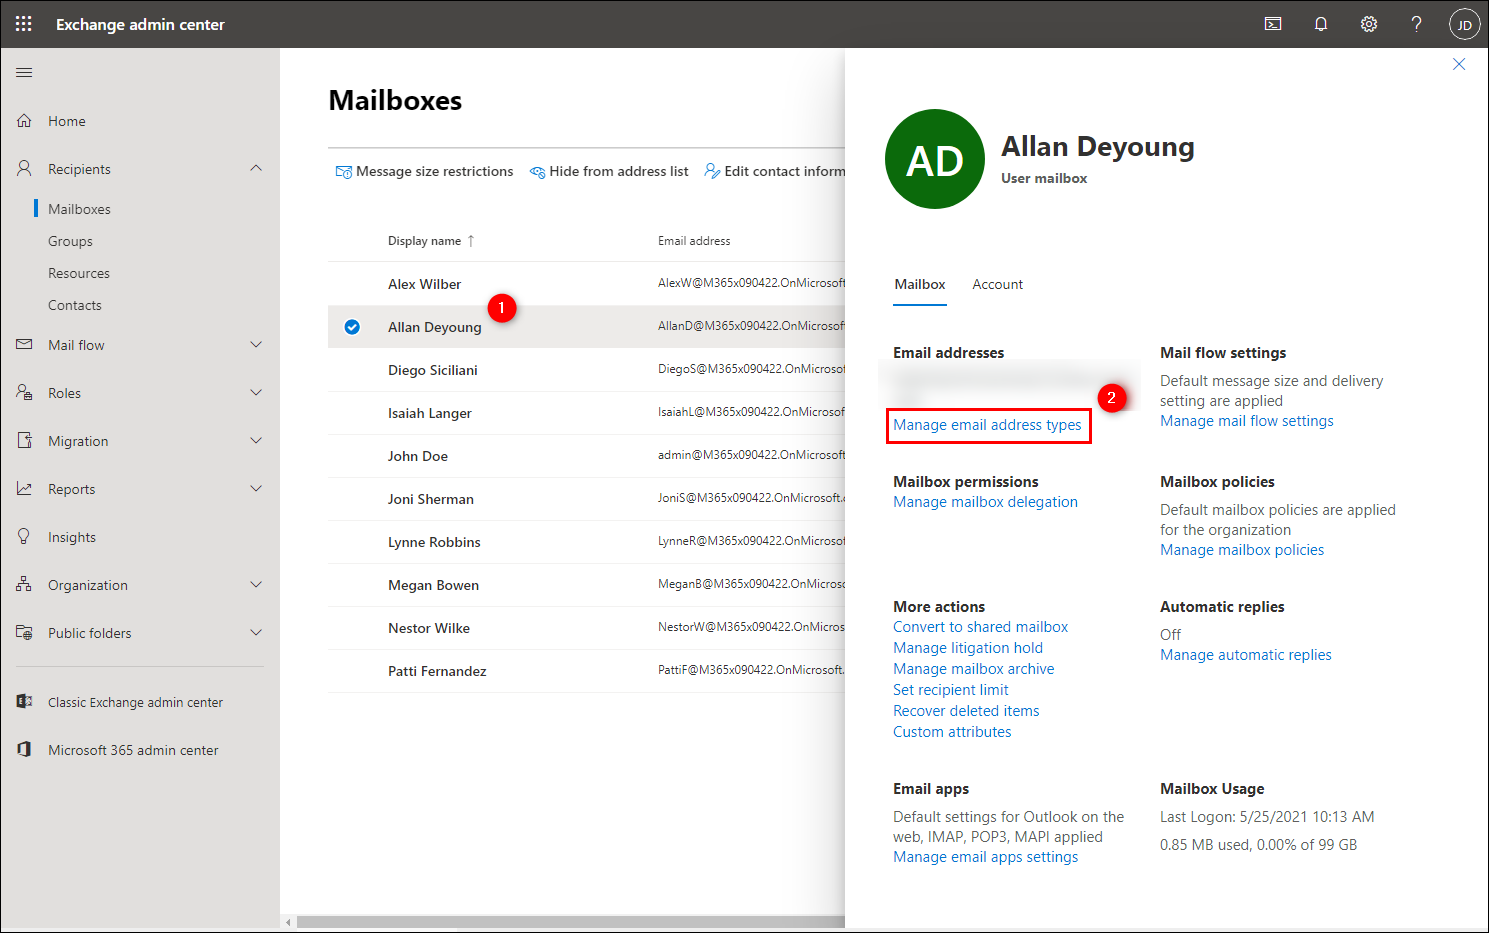This screenshot has height=933, width=1489.
Task: Open Groups in the sidebar
Action: click(70, 241)
